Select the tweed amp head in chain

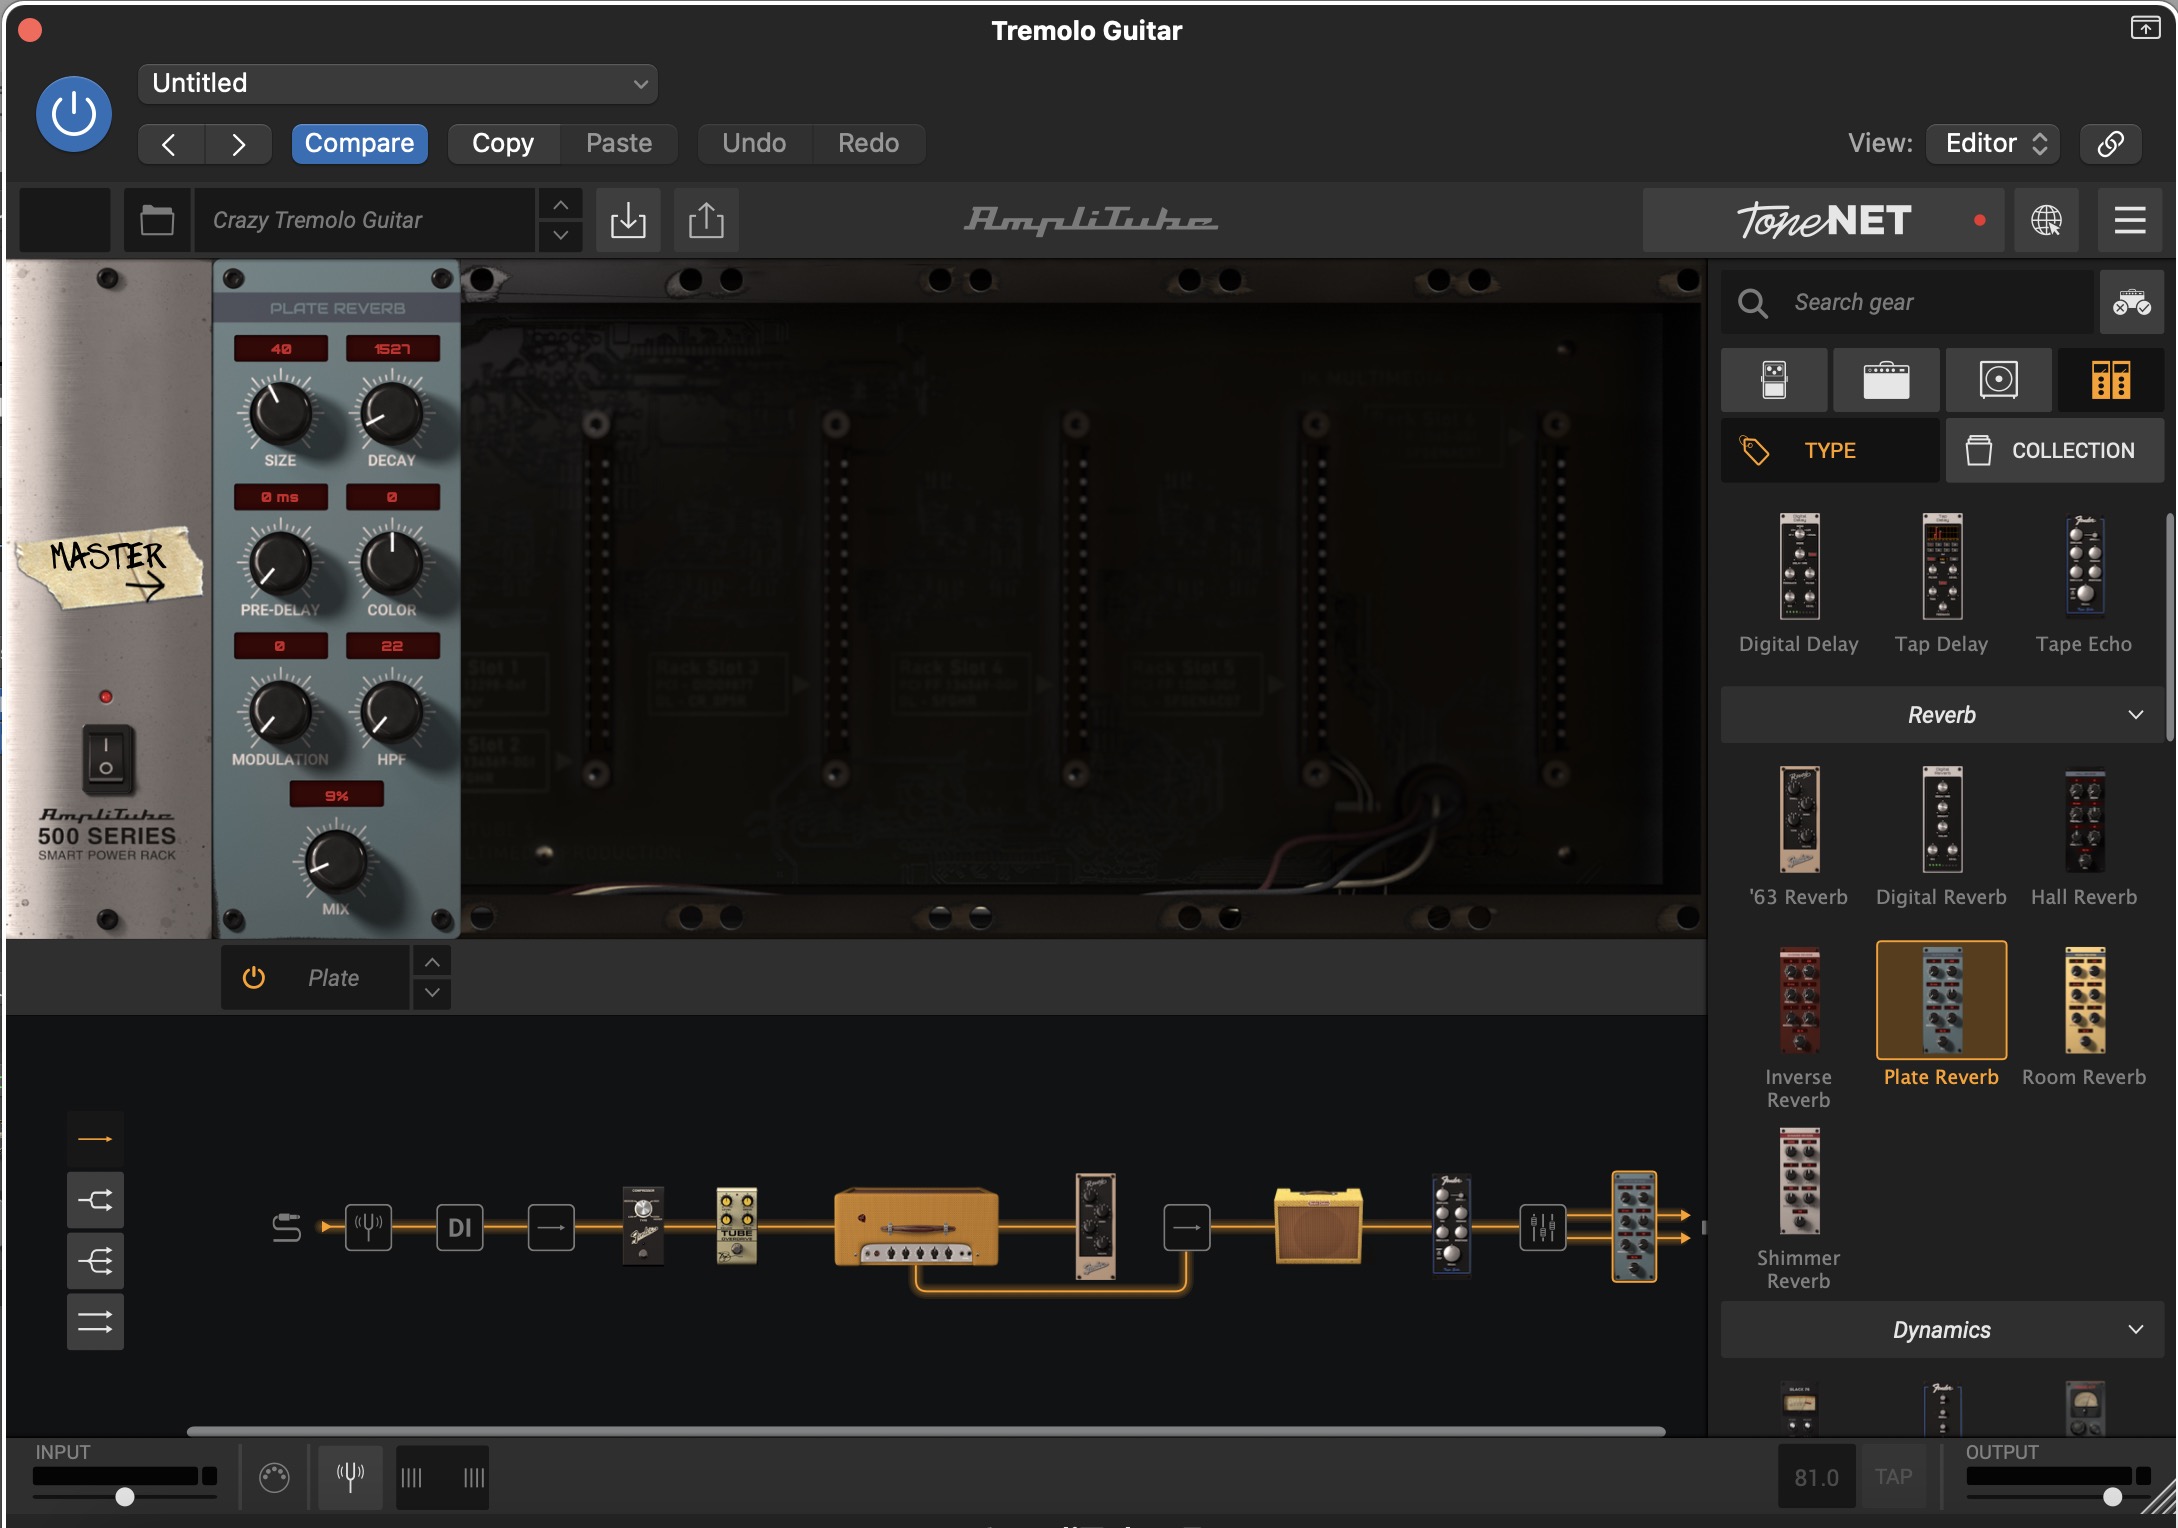pos(916,1227)
